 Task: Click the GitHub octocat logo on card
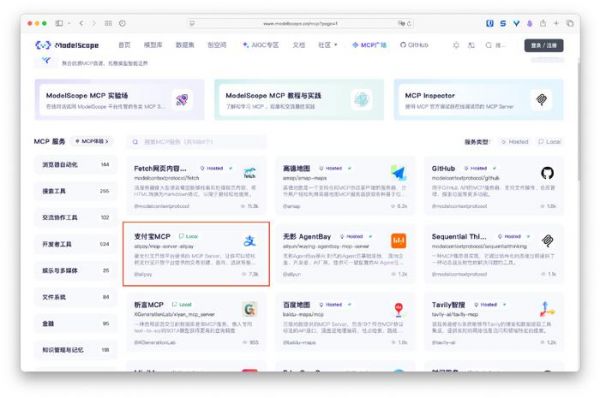point(547,173)
